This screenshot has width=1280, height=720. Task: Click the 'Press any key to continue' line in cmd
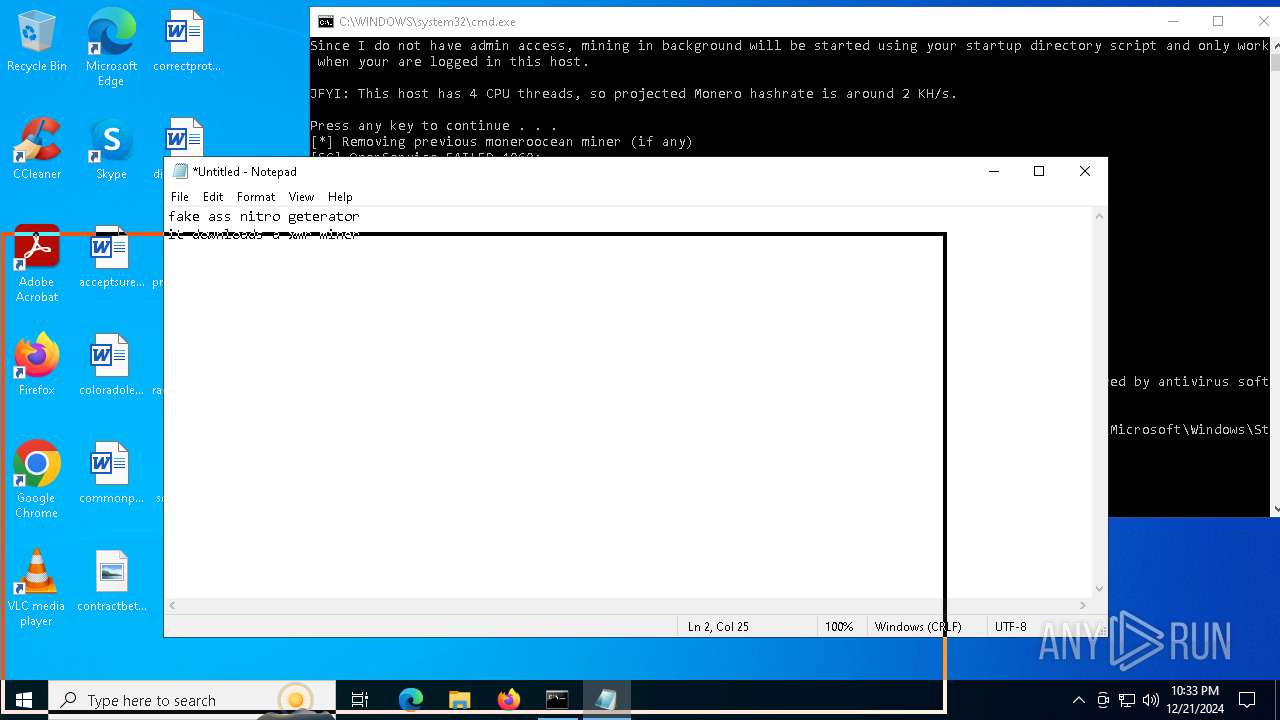[433, 125]
